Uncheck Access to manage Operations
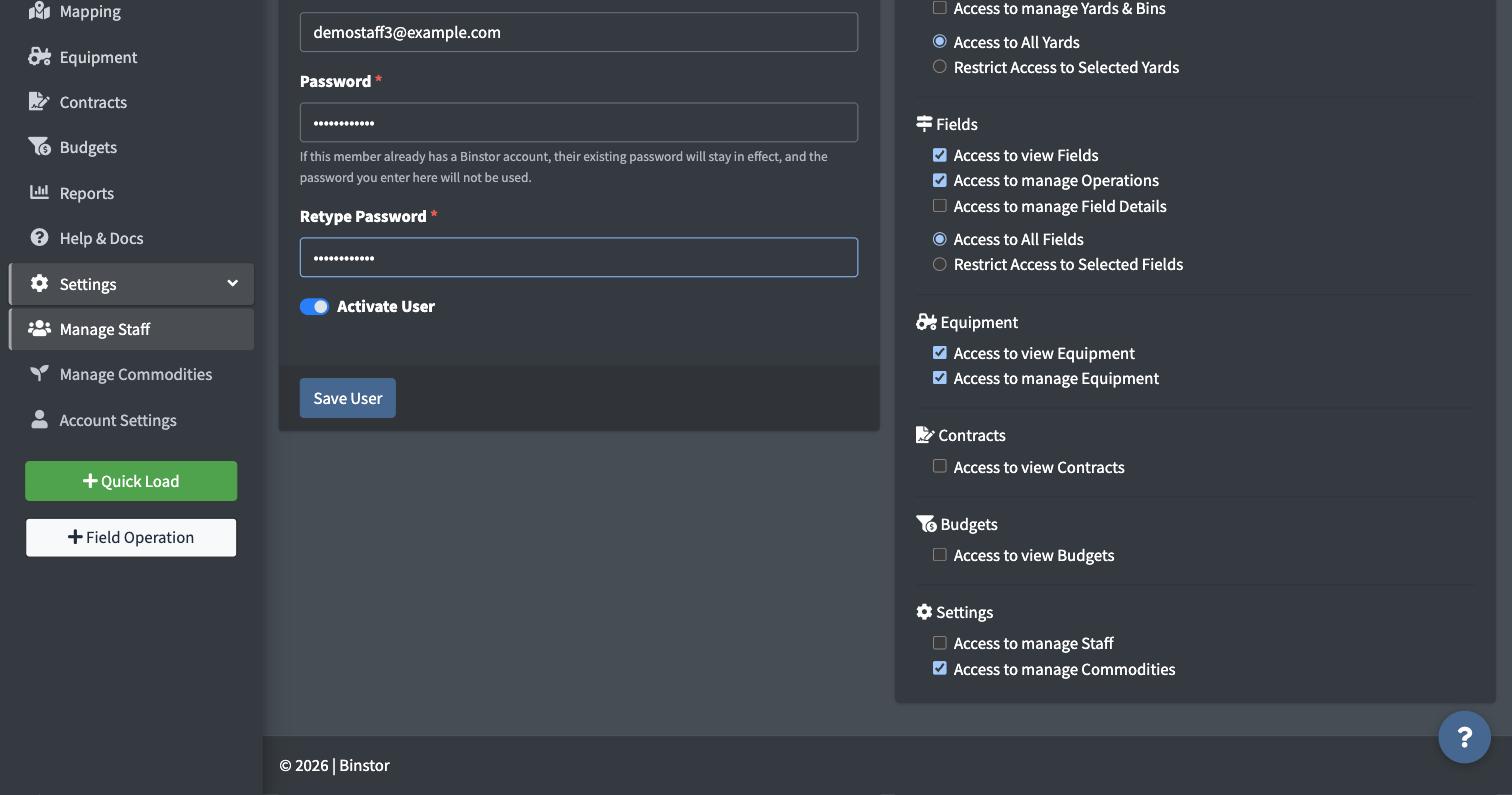The image size is (1512, 795). tap(939, 180)
